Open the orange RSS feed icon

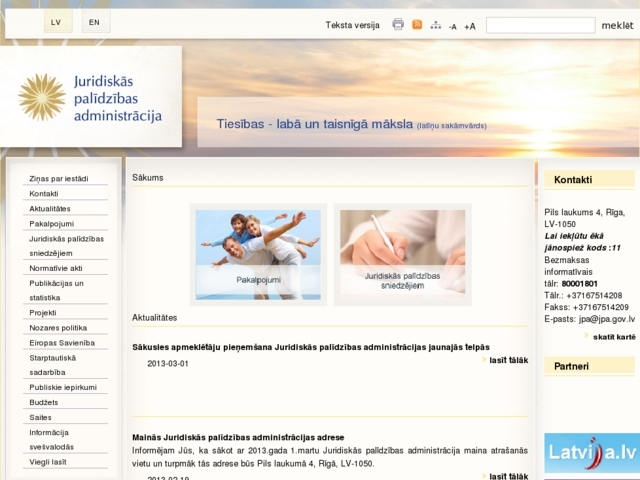(x=417, y=24)
